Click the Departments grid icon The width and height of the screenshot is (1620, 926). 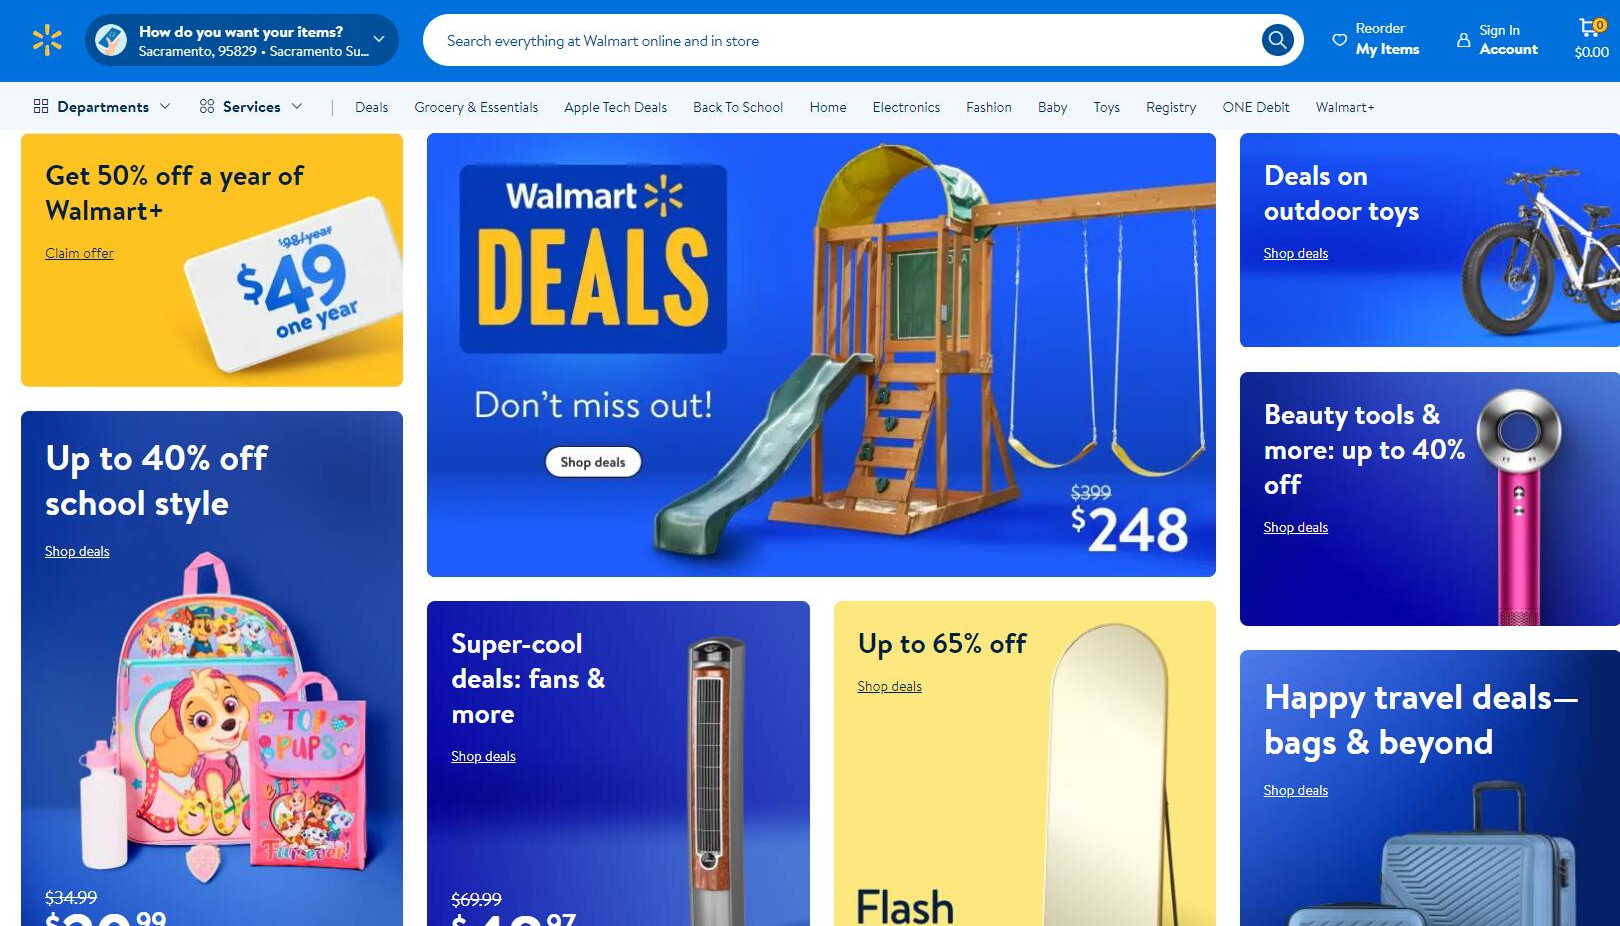pyautogui.click(x=41, y=106)
